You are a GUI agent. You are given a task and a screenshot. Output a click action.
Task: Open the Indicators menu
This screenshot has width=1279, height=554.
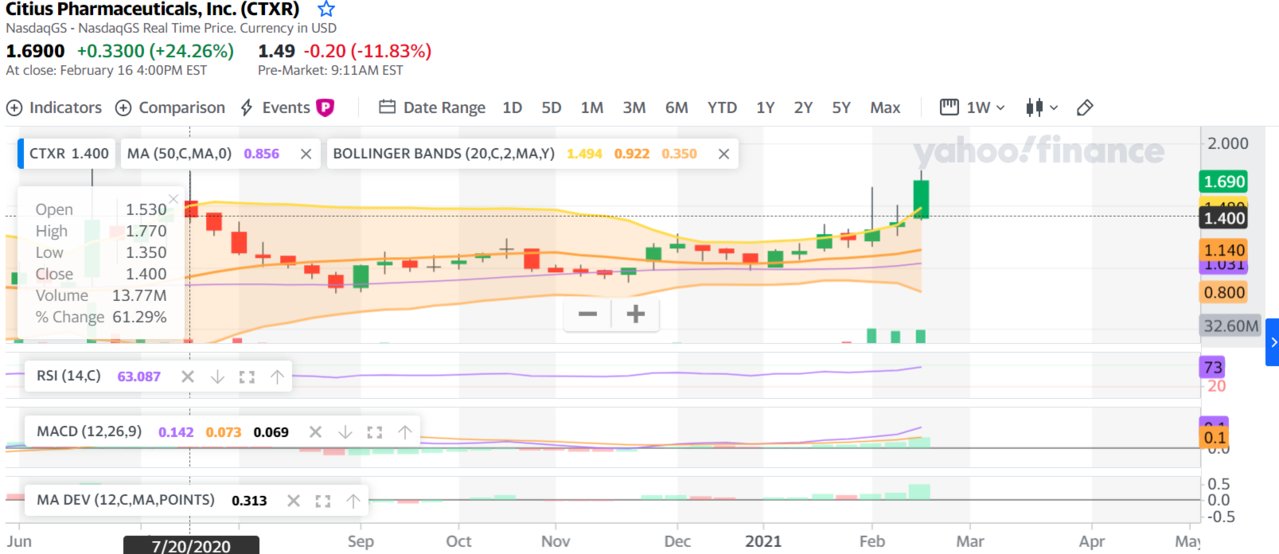54,107
